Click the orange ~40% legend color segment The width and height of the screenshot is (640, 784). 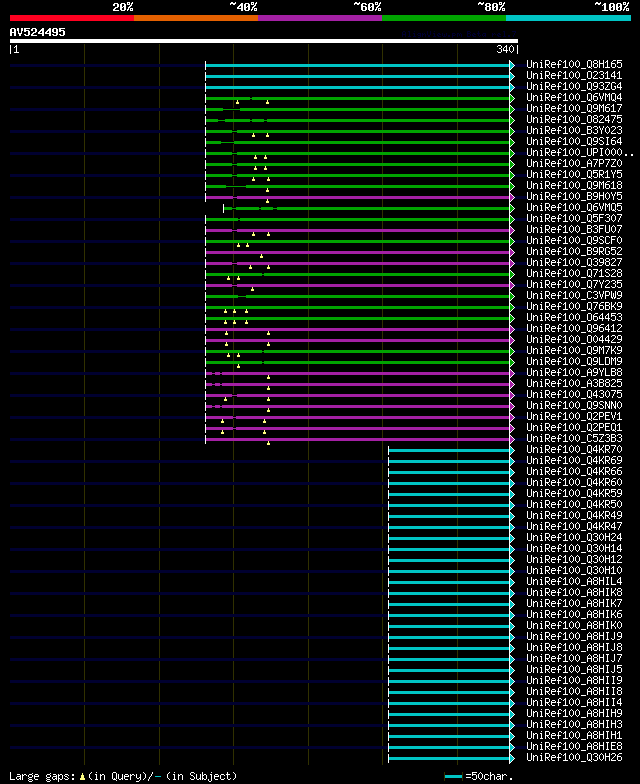[x=196, y=18]
